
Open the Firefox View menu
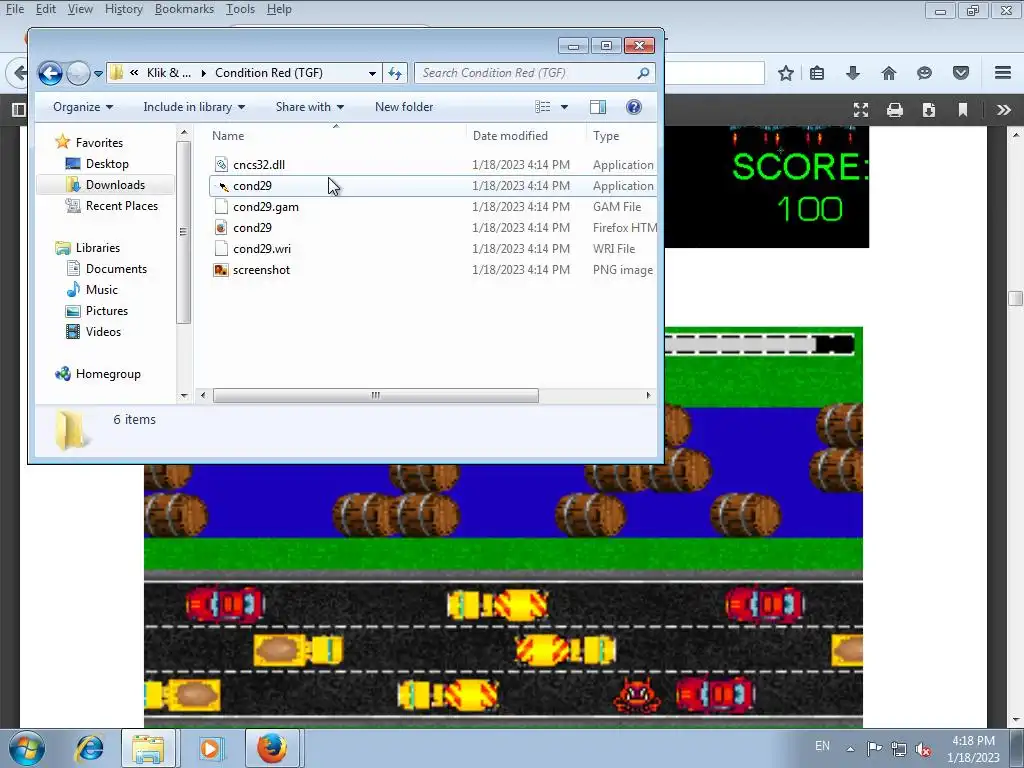coord(80,9)
